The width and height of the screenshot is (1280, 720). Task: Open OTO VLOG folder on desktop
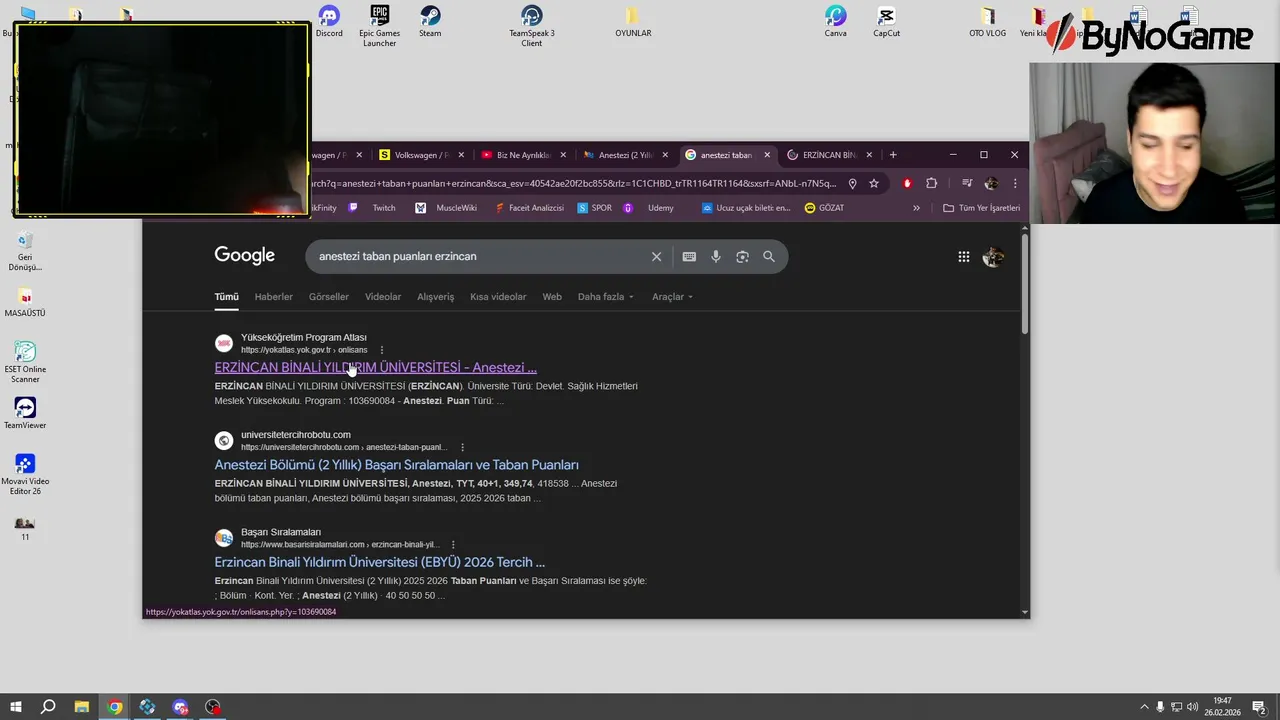pyautogui.click(x=988, y=21)
